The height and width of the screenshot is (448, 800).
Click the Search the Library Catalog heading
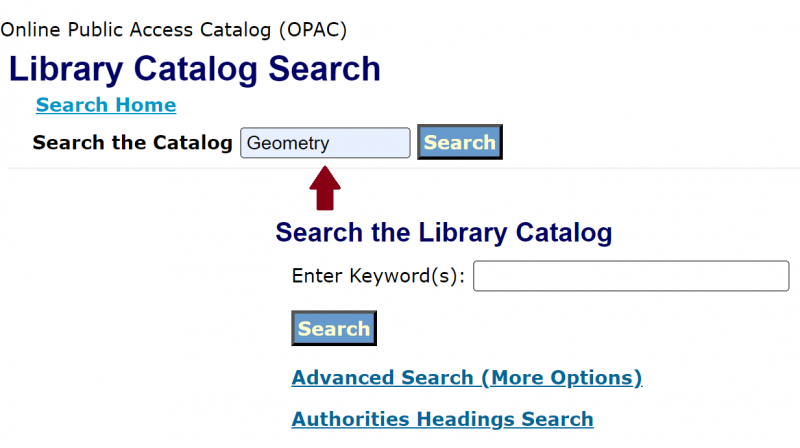coord(443,233)
